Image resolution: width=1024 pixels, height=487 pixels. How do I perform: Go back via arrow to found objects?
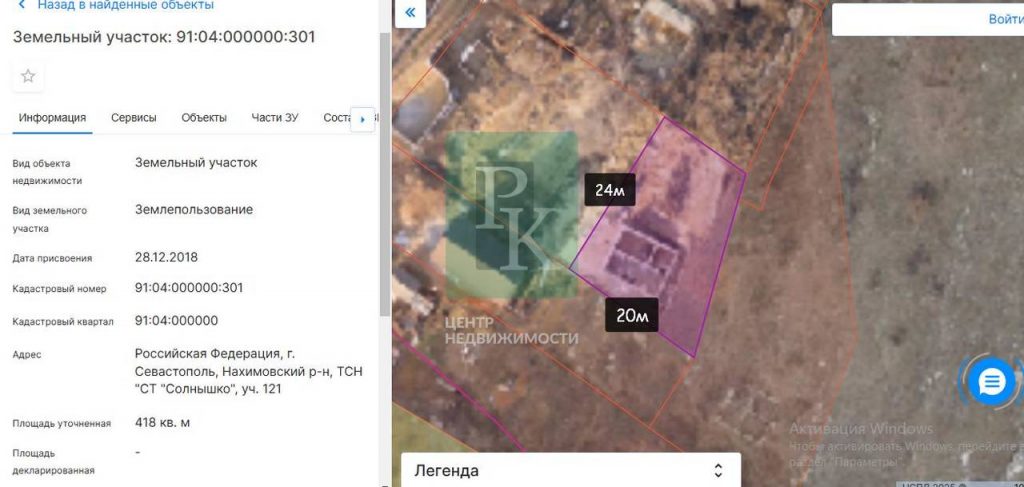(x=22, y=5)
